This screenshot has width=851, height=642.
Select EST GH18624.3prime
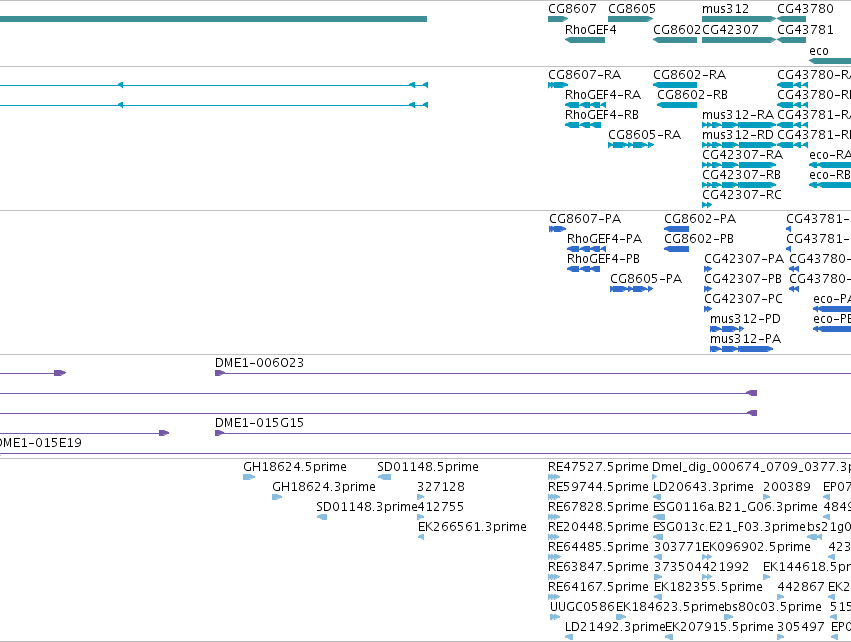coord(277,497)
